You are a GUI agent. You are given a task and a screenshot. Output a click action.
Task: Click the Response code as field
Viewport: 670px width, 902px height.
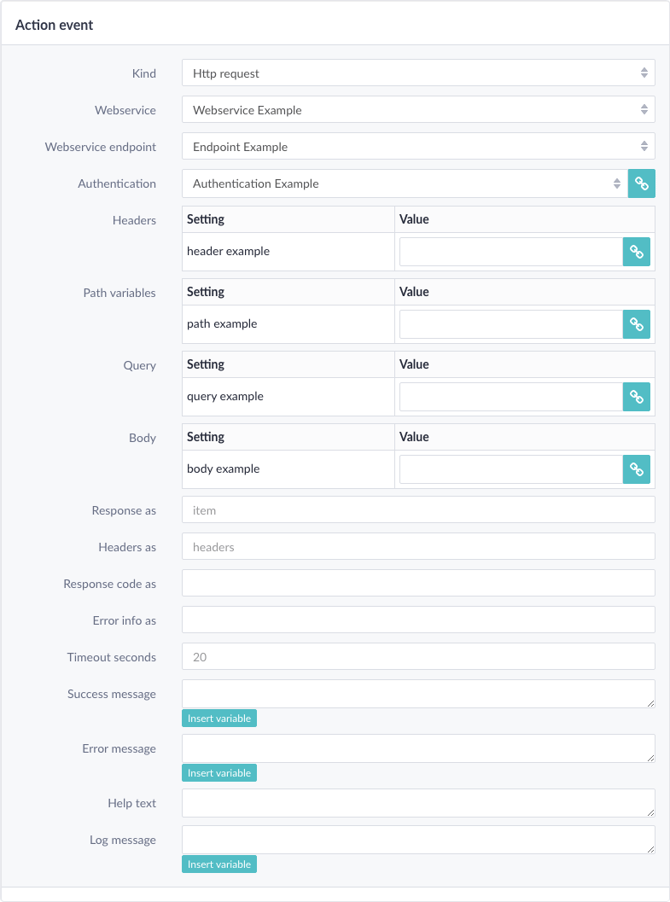pos(418,583)
